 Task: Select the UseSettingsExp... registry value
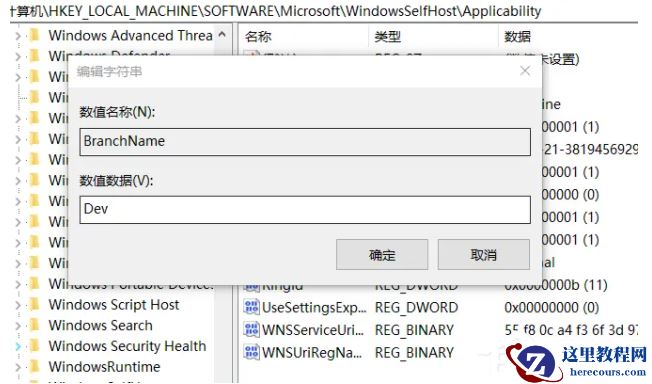point(314,307)
